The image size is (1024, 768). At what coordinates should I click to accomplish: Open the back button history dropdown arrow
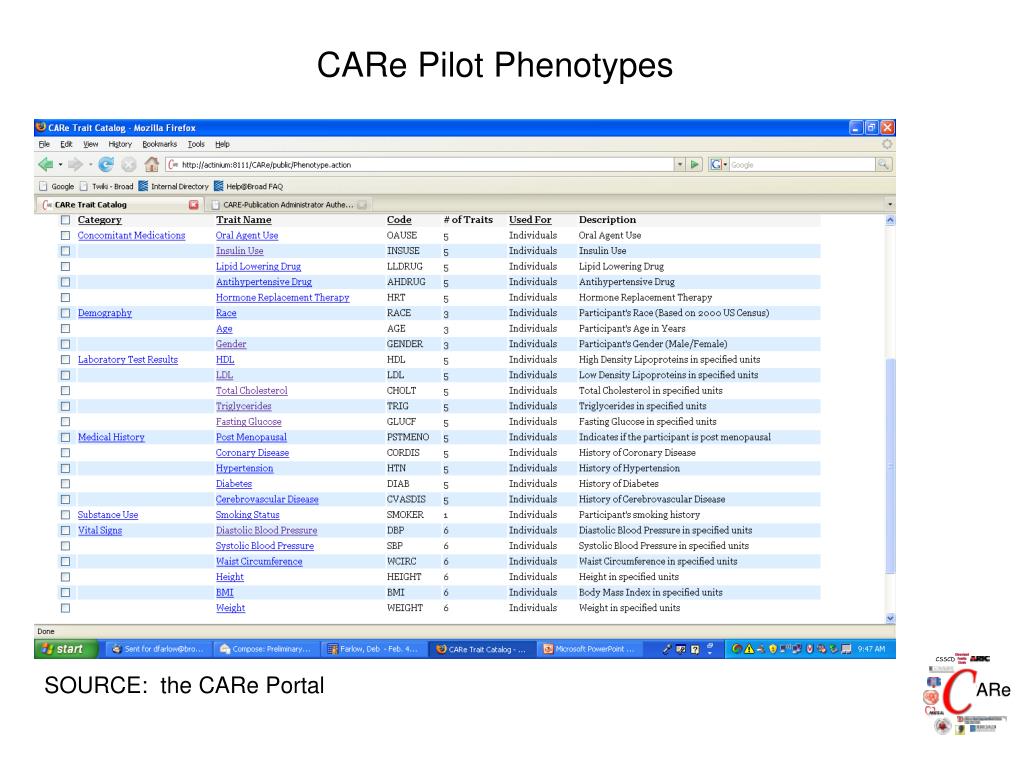(60, 165)
